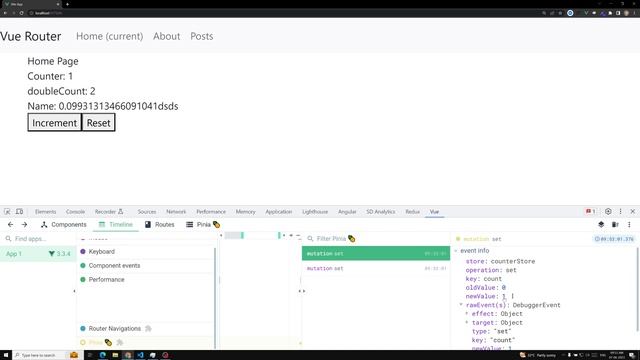
Task: Open the Vue devtools more options menu
Action: [629, 224]
